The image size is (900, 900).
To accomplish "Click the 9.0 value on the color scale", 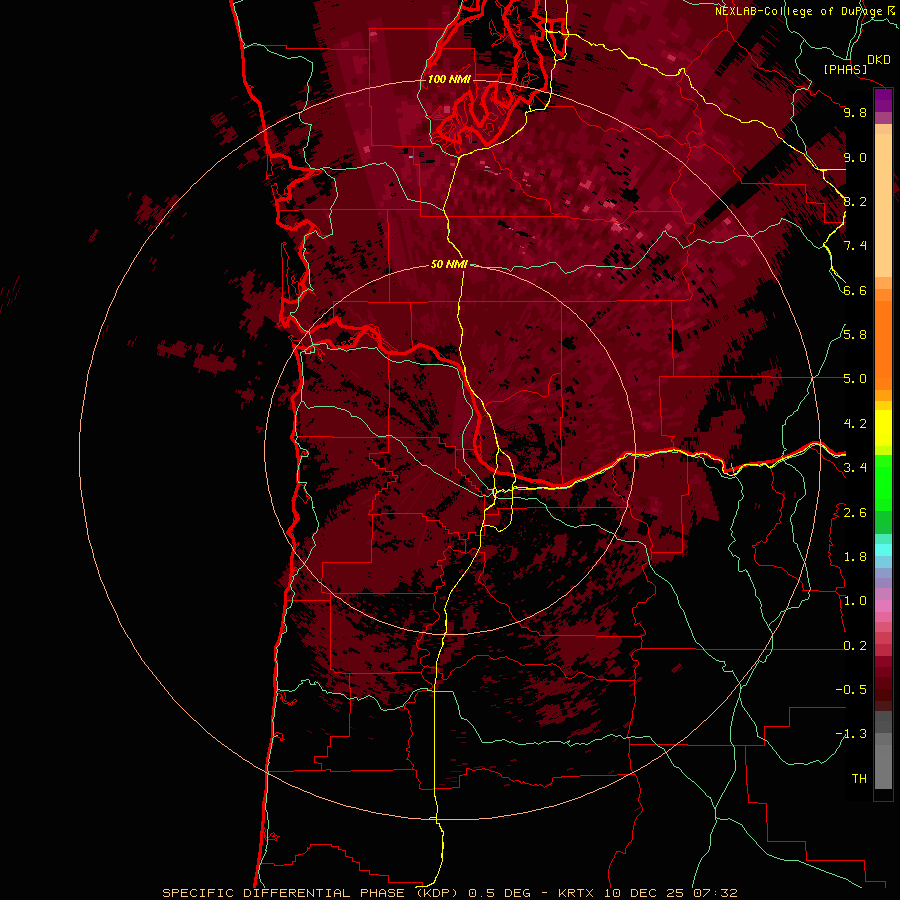I will coord(855,157).
